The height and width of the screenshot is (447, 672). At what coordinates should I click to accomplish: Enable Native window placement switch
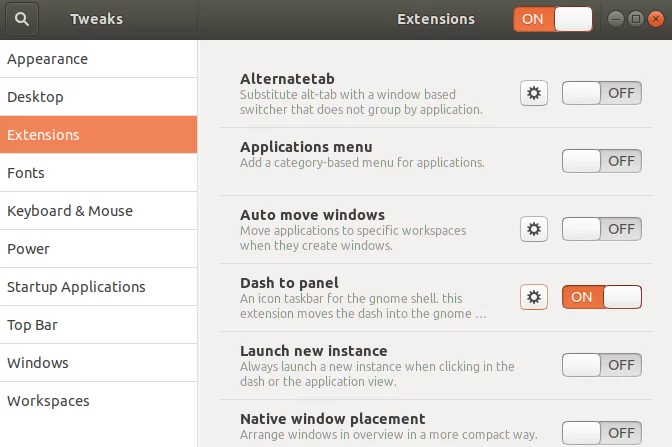[x=601, y=433]
